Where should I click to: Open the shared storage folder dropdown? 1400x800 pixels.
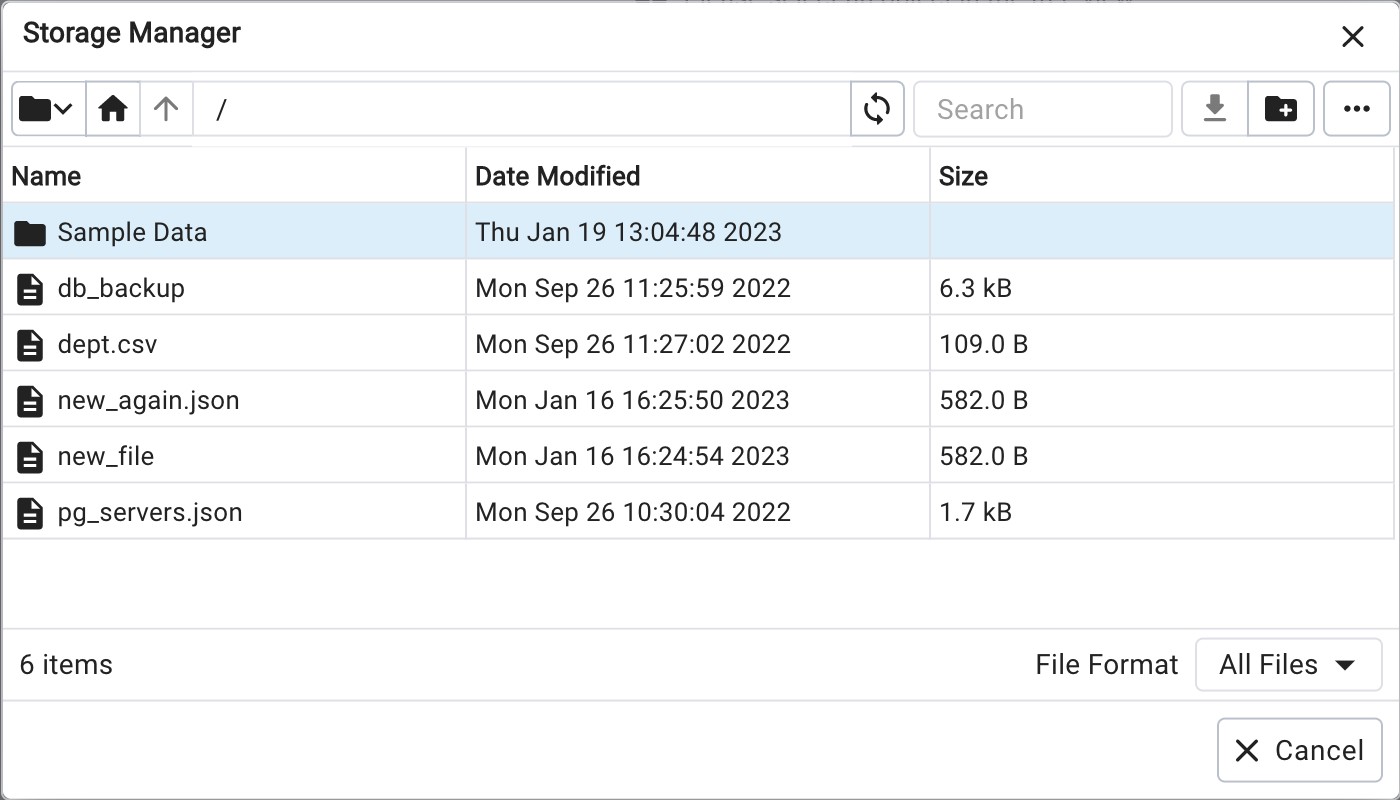pyautogui.click(x=47, y=109)
